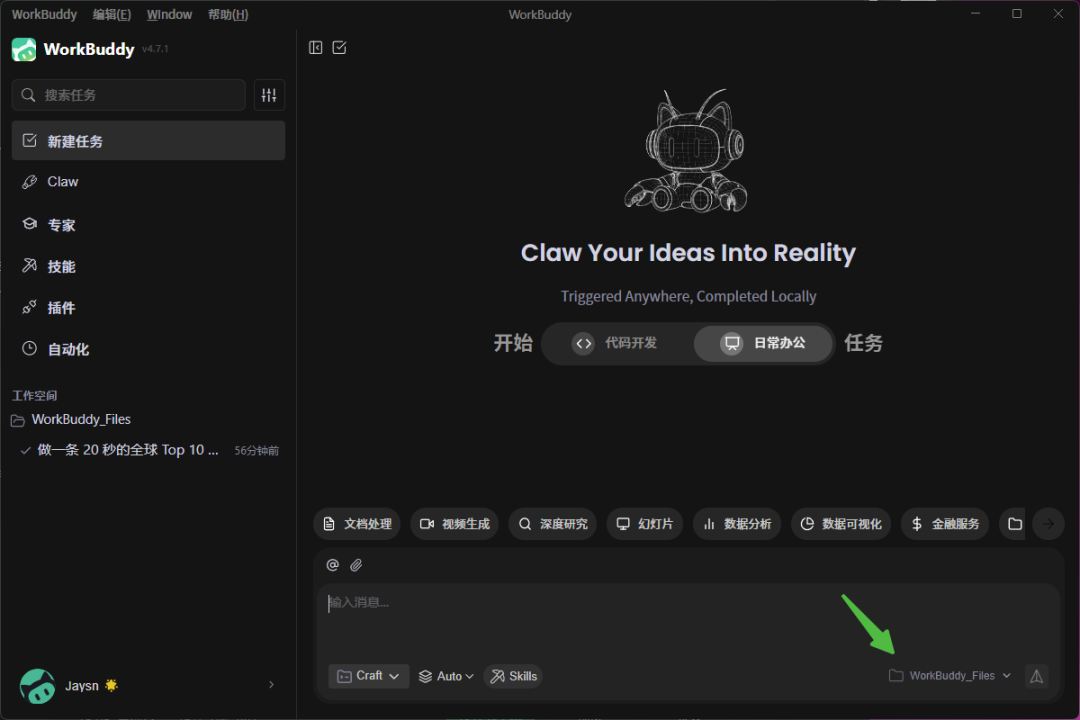Open Claw in the sidebar
This screenshot has height=720, width=1080.
148,182
